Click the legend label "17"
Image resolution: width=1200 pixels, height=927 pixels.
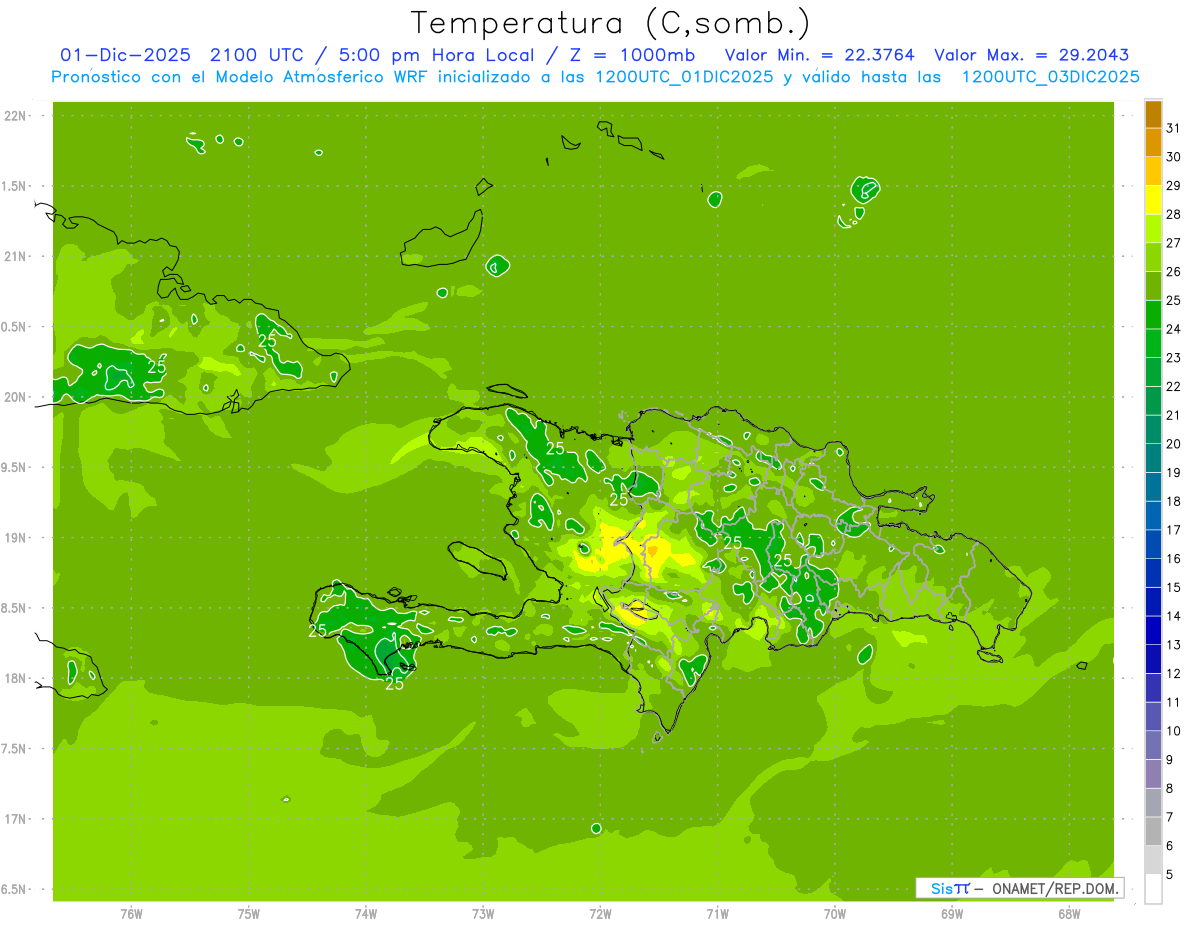pos(1174,530)
